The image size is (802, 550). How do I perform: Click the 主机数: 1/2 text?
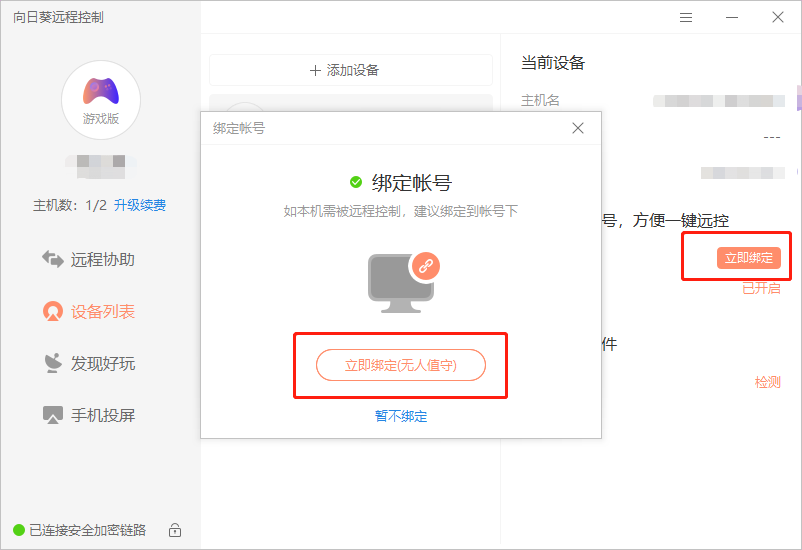coord(70,206)
